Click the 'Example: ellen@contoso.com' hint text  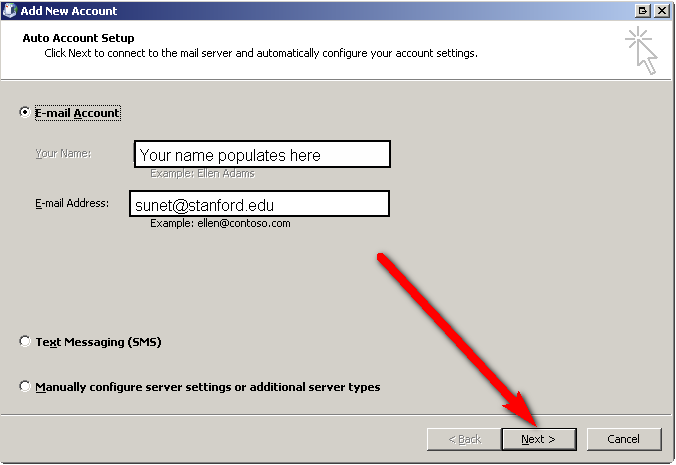pyautogui.click(x=220, y=224)
